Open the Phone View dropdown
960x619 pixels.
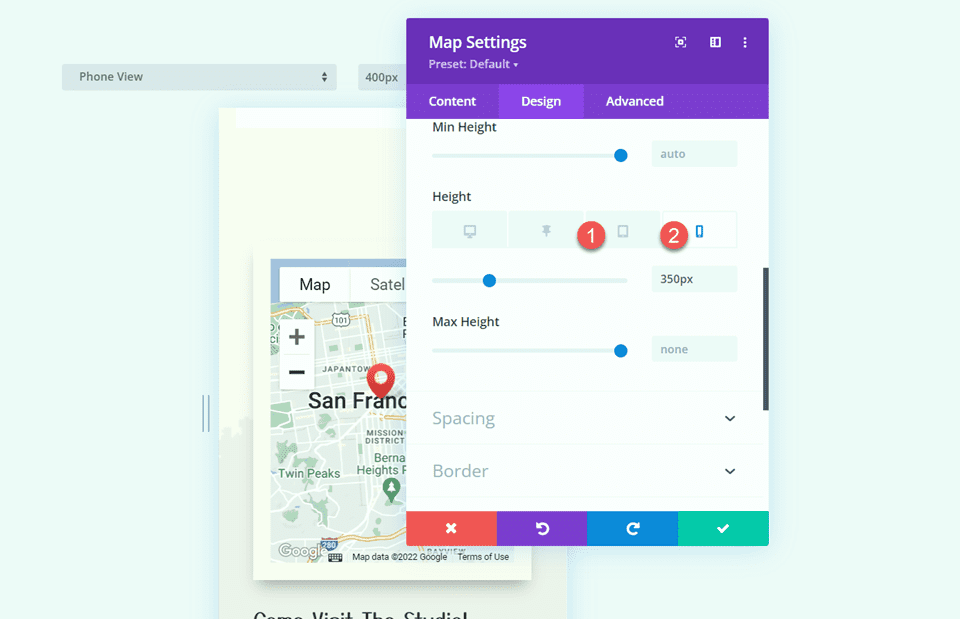tap(199, 77)
